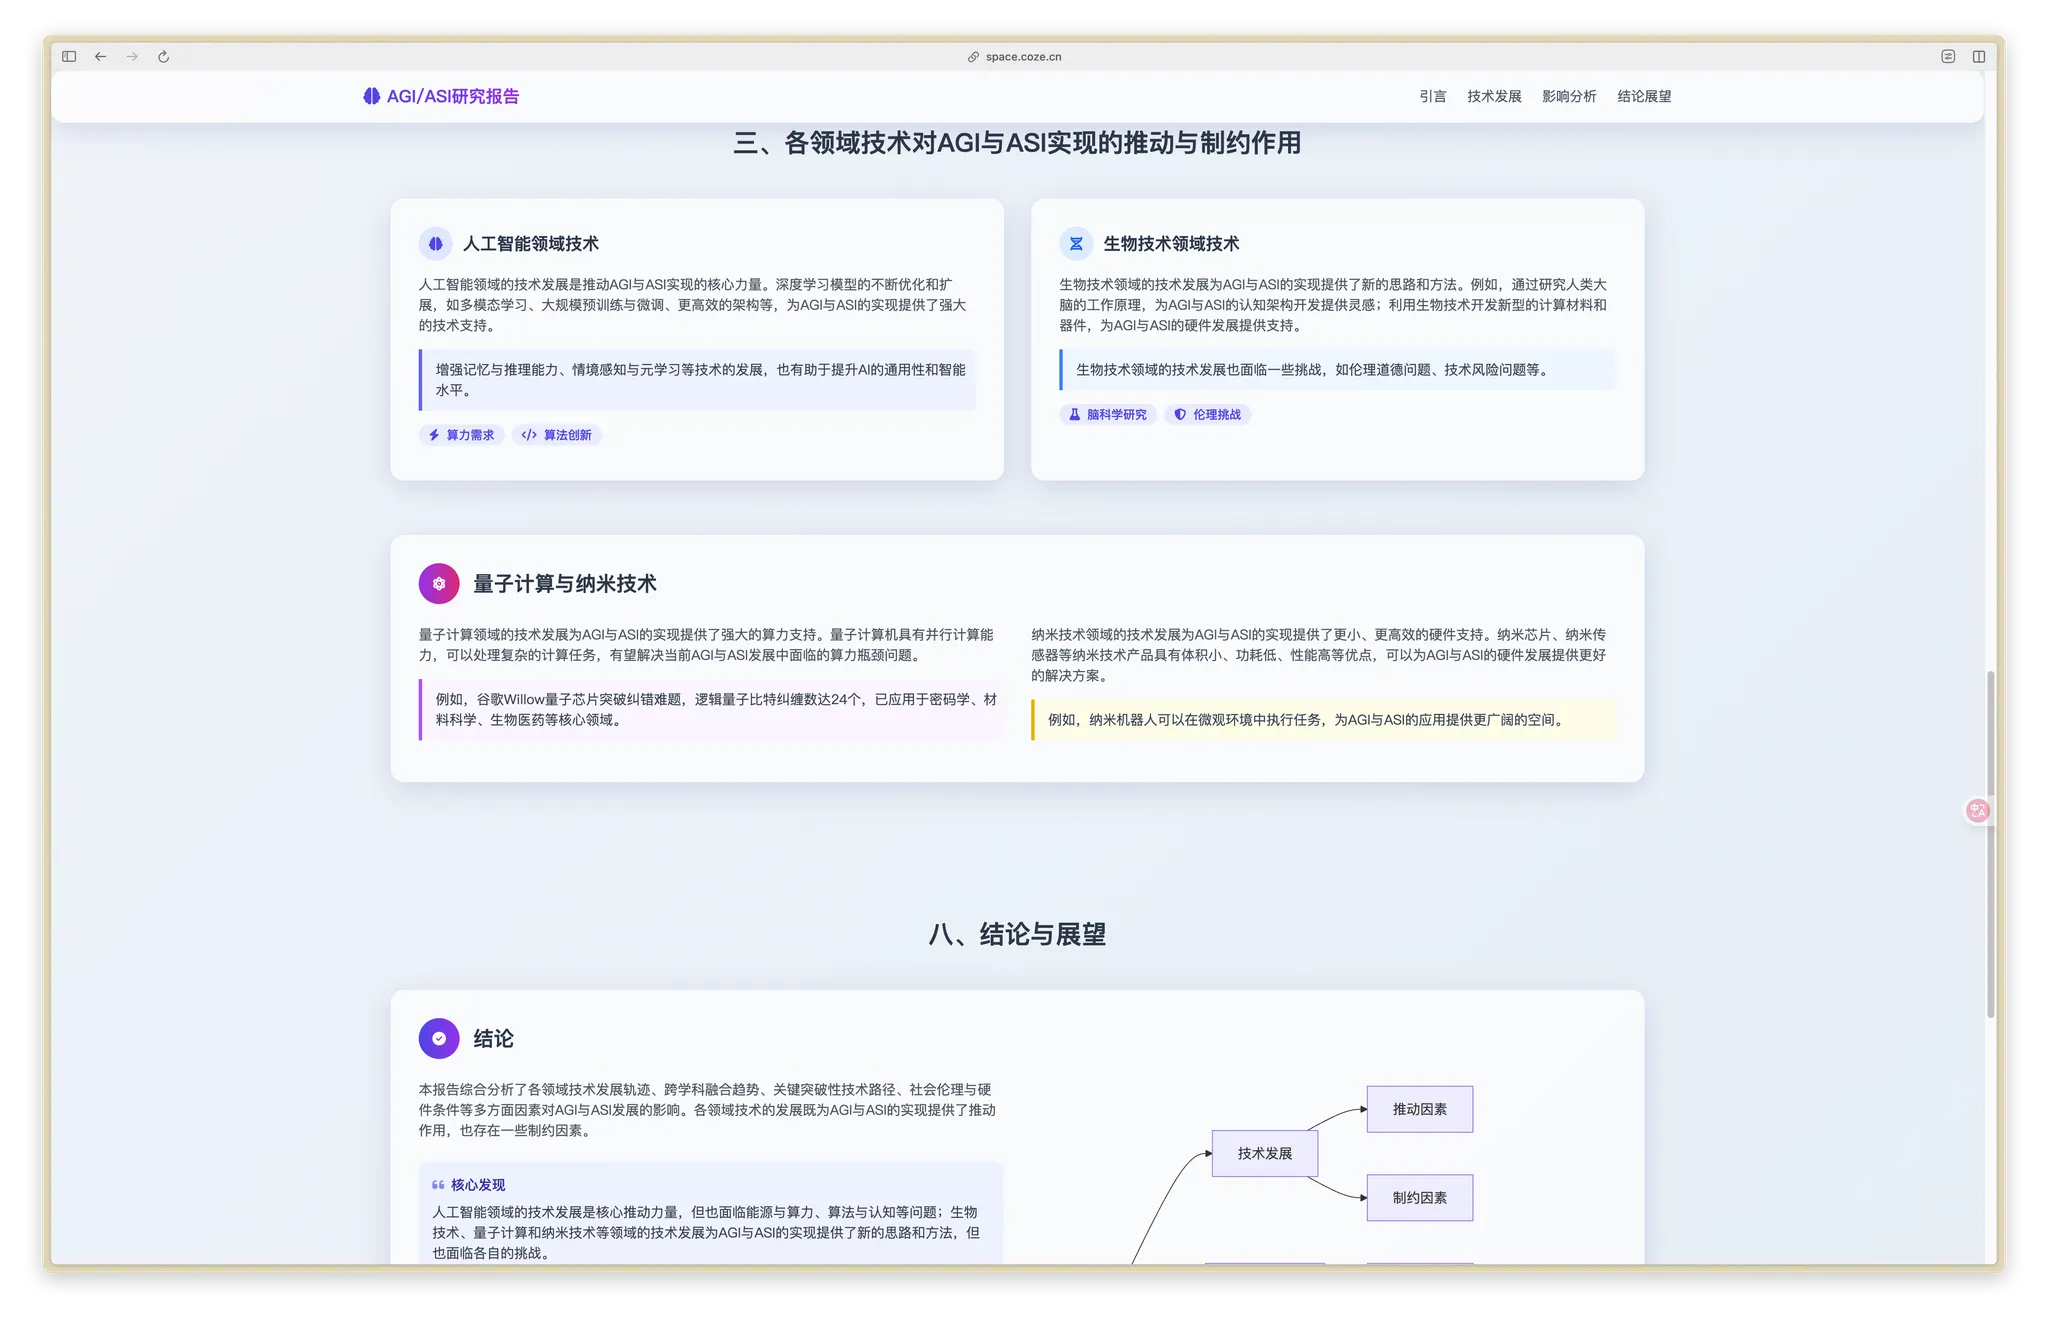
Task: Toggle the lightning icon on 算力需求 tag
Action: (x=433, y=435)
